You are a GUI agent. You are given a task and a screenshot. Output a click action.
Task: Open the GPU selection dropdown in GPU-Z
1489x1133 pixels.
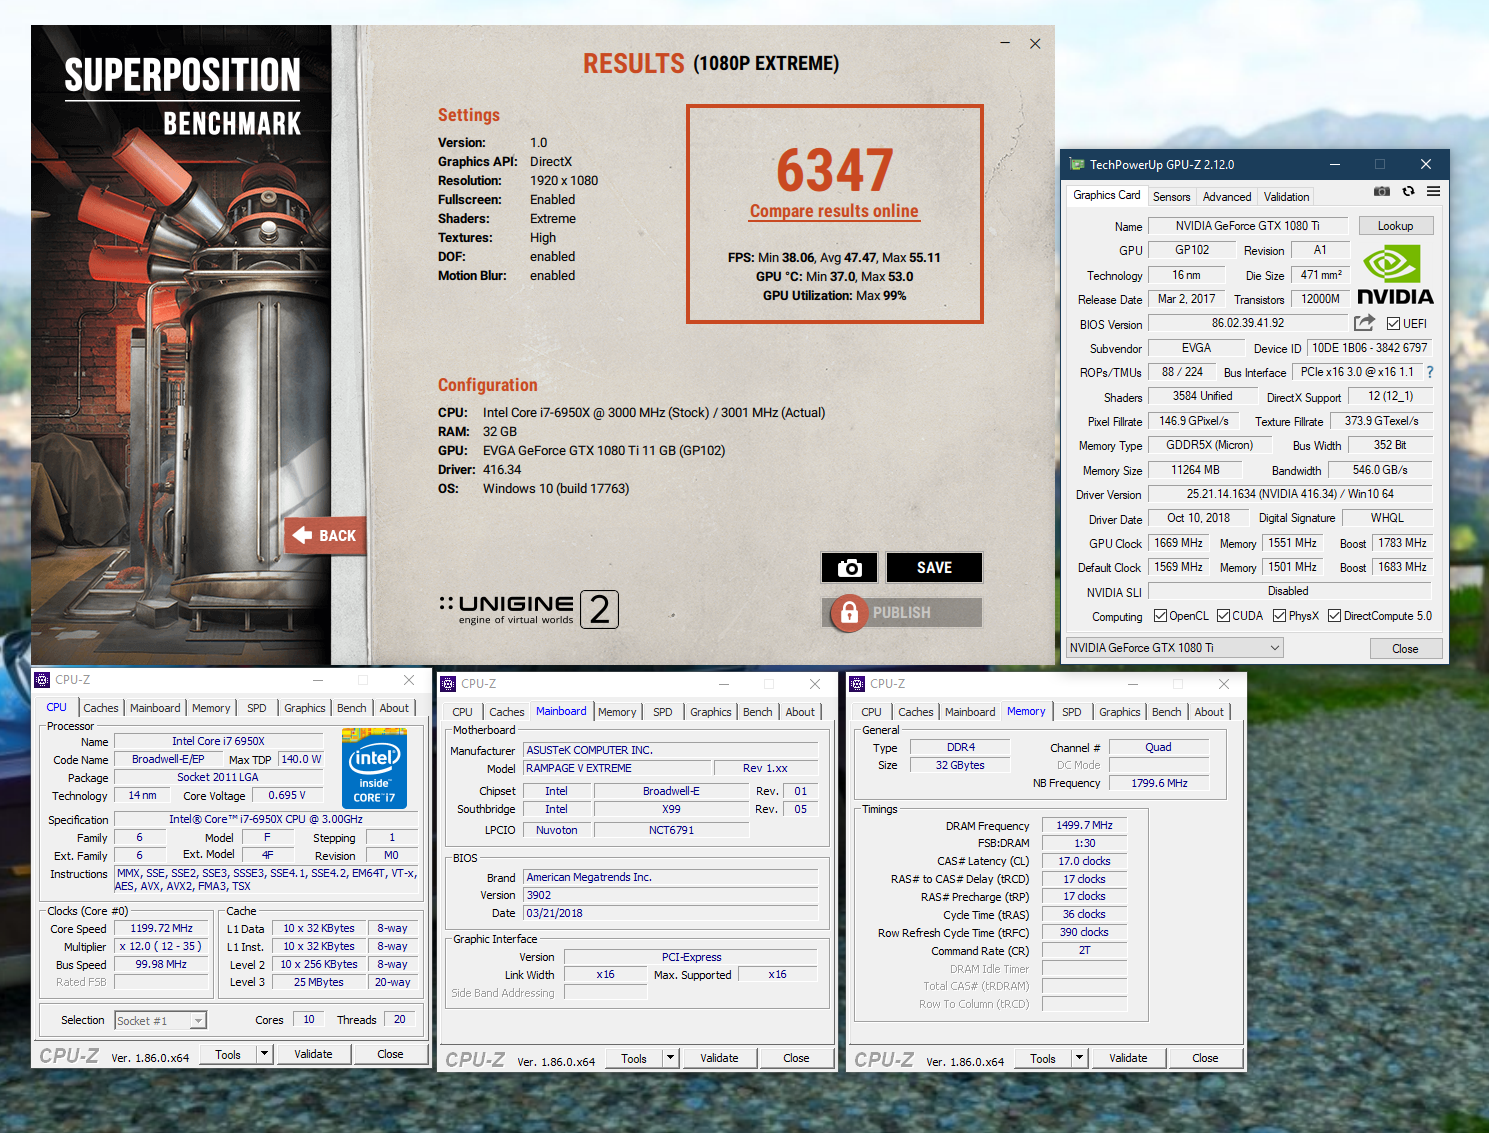click(1174, 648)
